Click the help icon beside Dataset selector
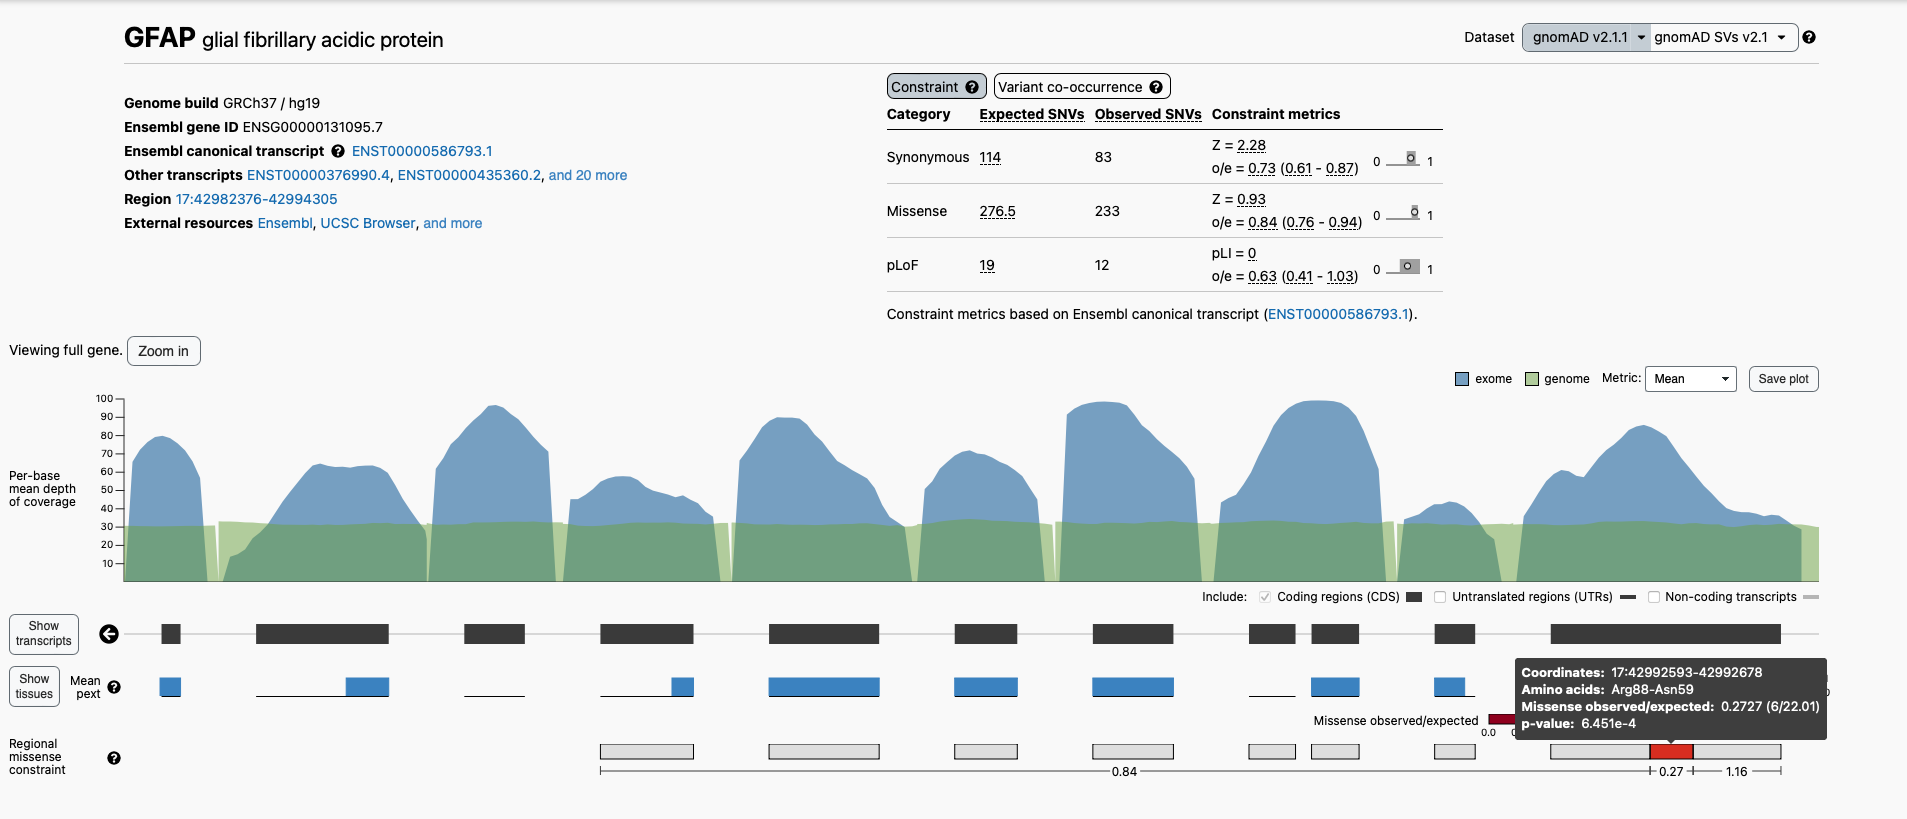The width and height of the screenshot is (1907, 819). pyautogui.click(x=1808, y=37)
